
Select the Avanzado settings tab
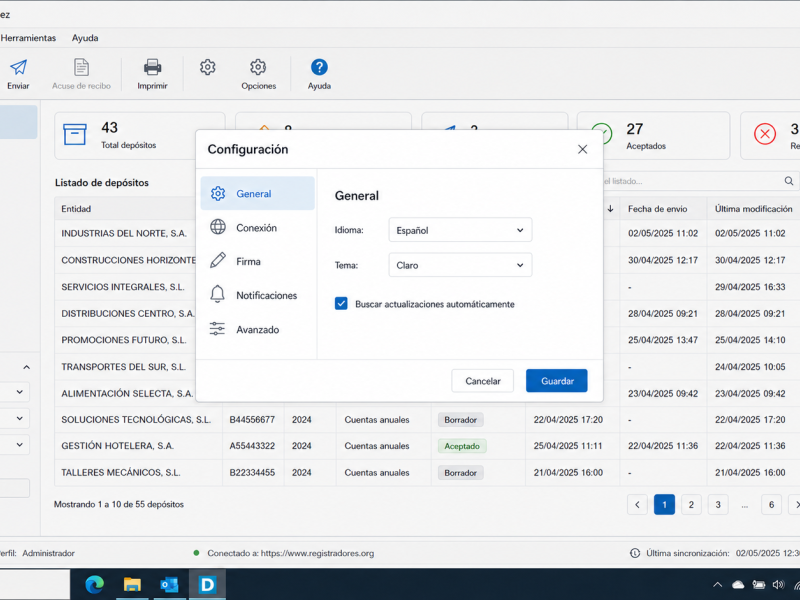pos(258,330)
